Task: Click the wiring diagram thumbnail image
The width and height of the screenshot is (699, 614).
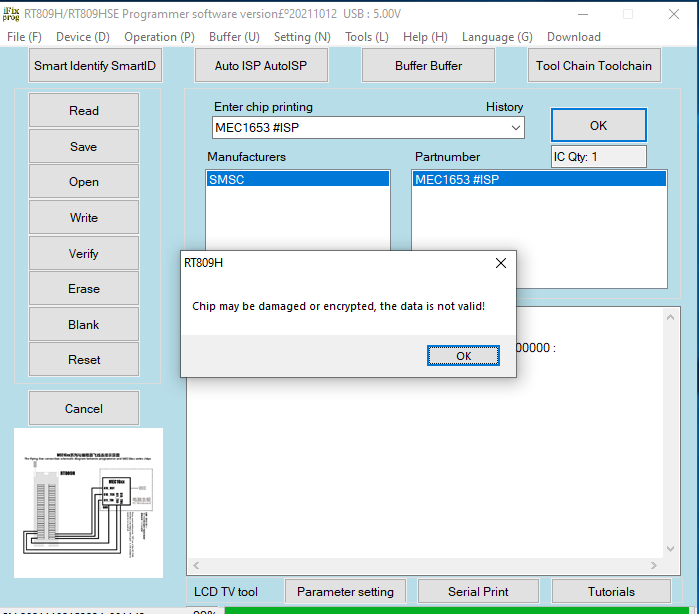Action: 89,503
